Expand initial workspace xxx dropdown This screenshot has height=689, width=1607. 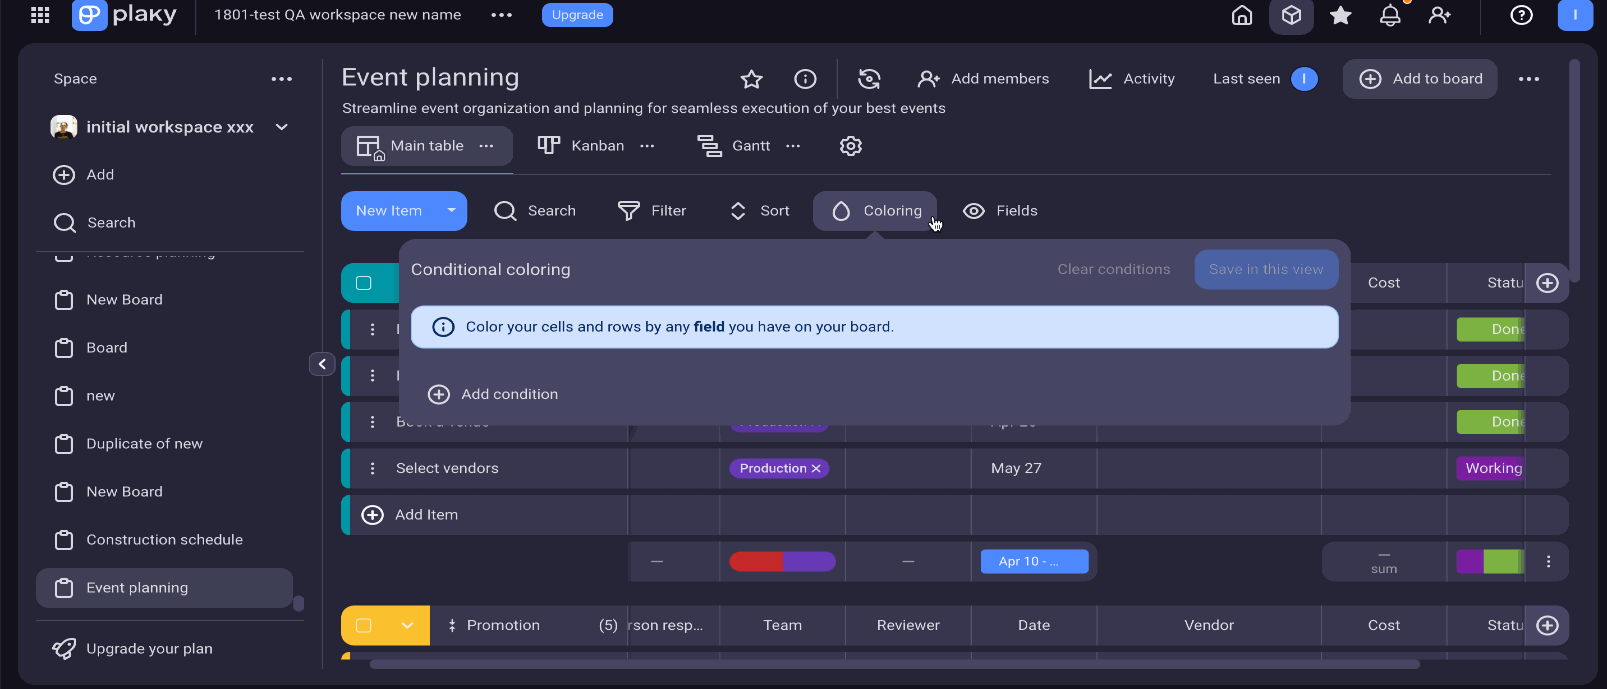(x=282, y=127)
